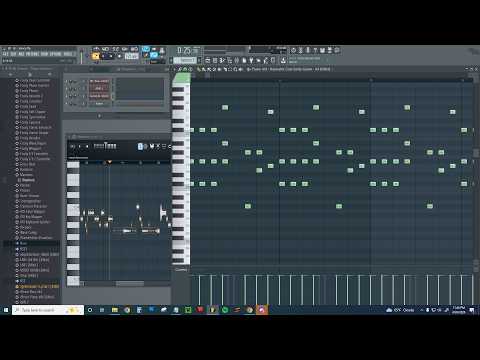Click the 0:75 time display
Screen dimensions: 480x360
(187, 51)
